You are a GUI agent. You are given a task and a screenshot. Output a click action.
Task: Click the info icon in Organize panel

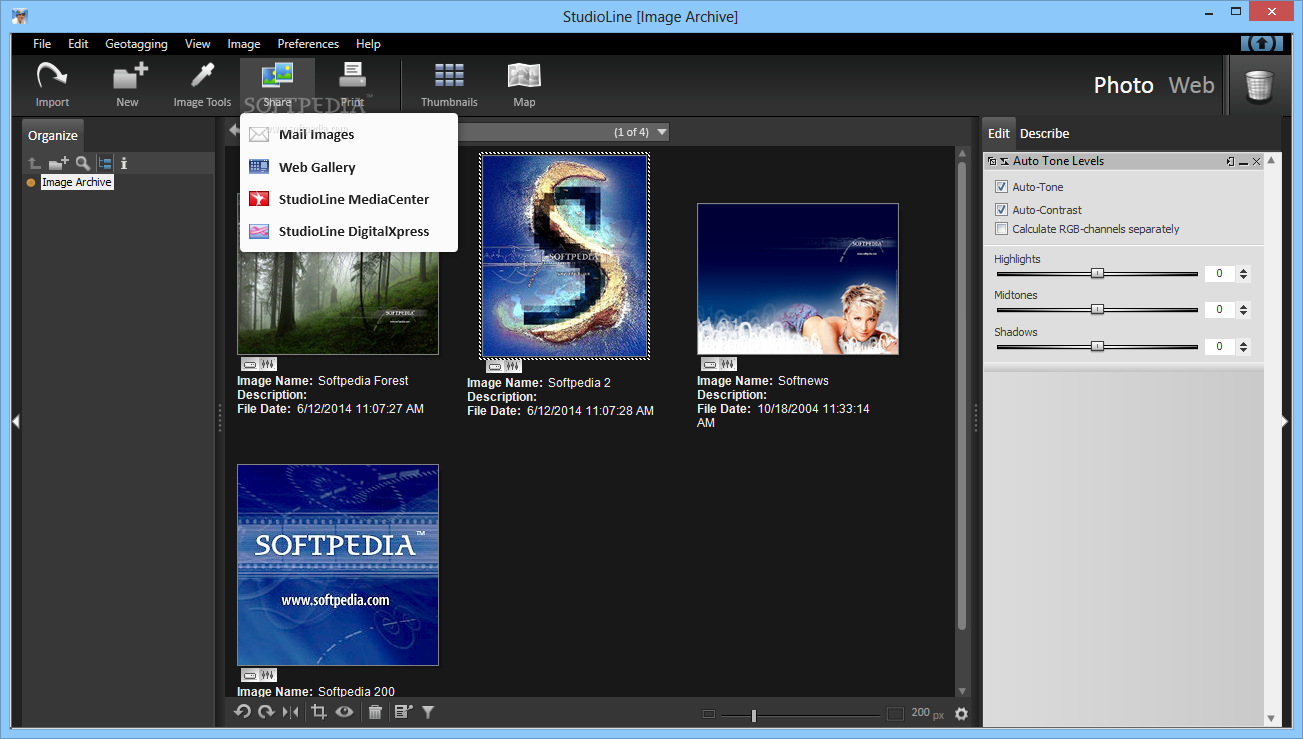[124, 163]
